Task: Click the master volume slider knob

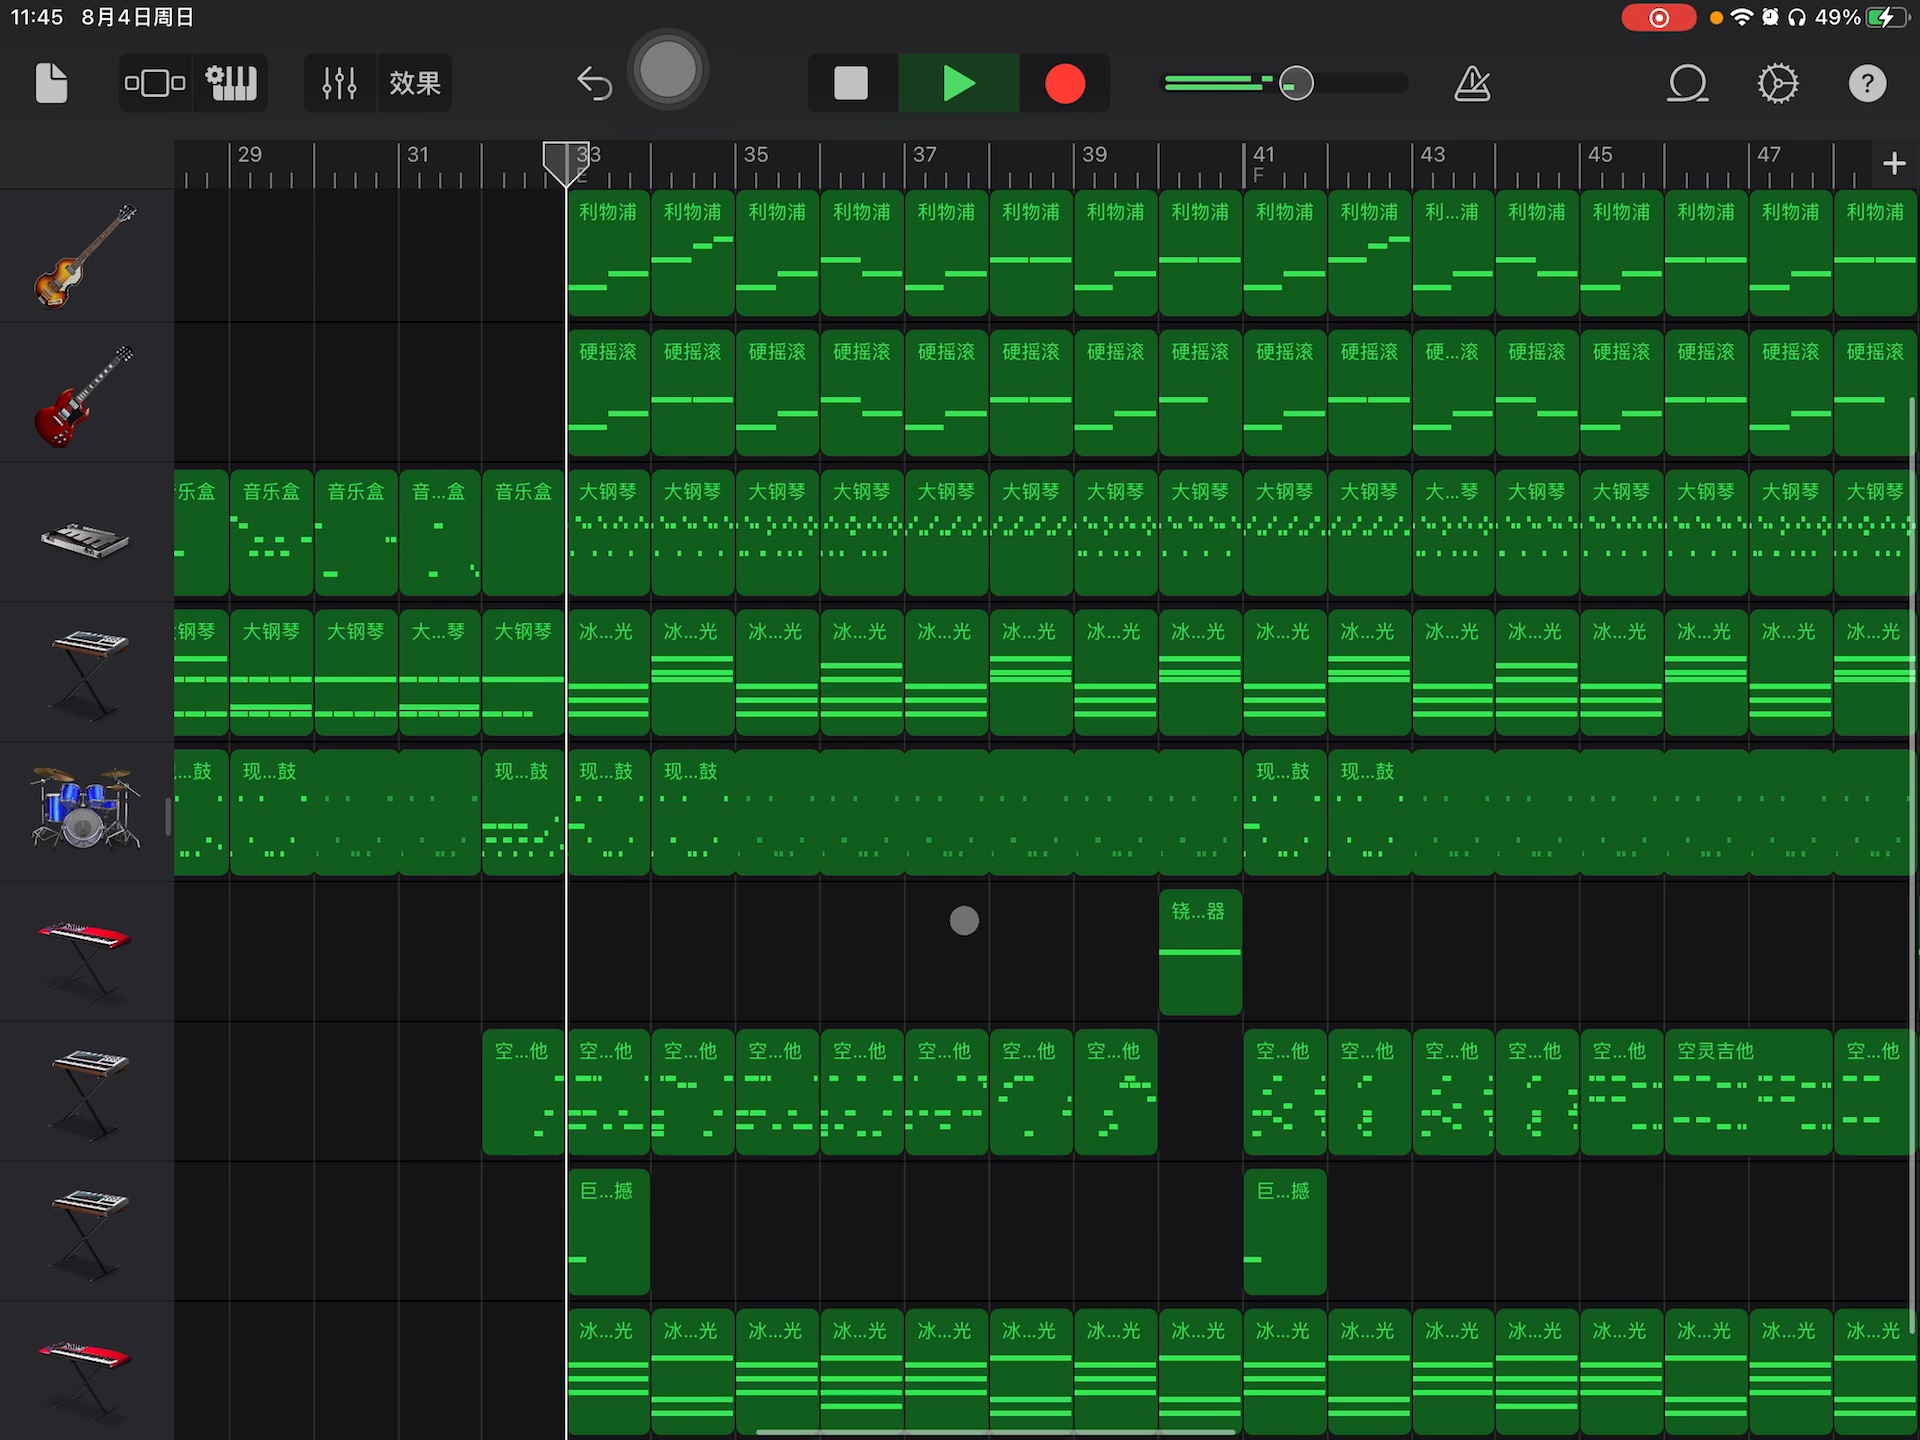Action: pos(1296,84)
